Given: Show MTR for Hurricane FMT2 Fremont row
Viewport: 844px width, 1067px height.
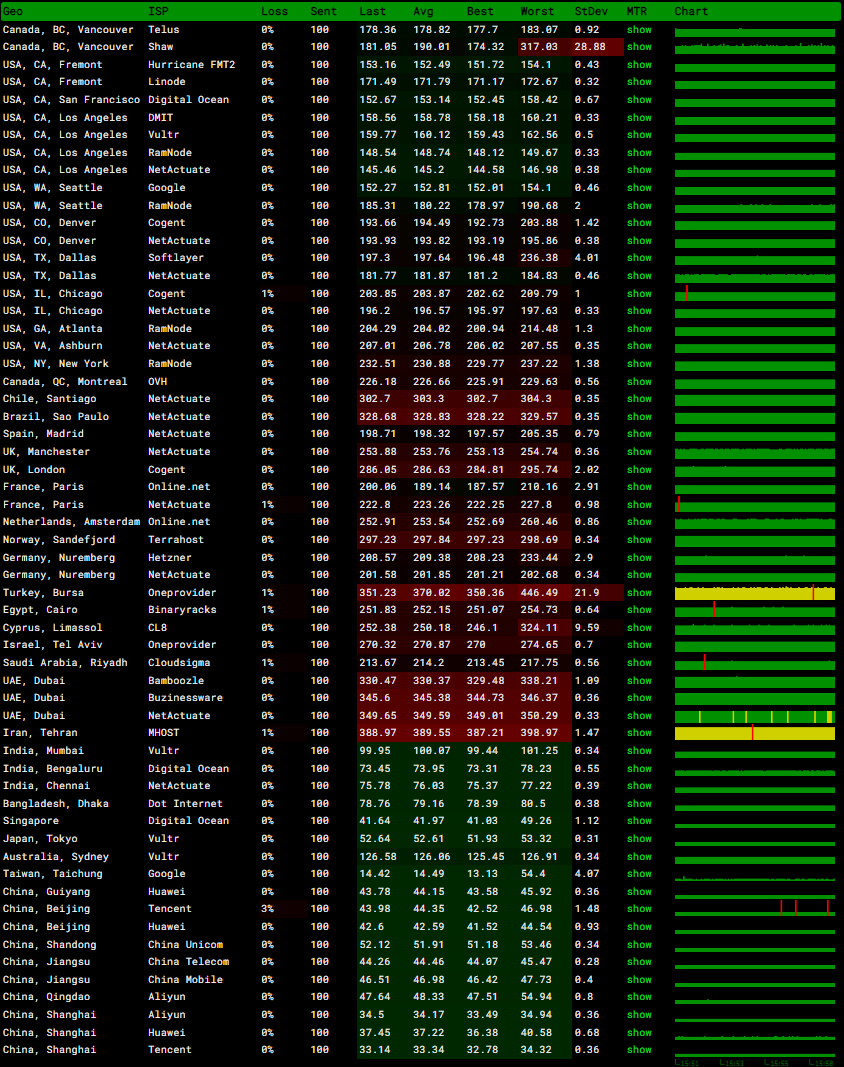Looking at the screenshot, I should tap(639, 65).
